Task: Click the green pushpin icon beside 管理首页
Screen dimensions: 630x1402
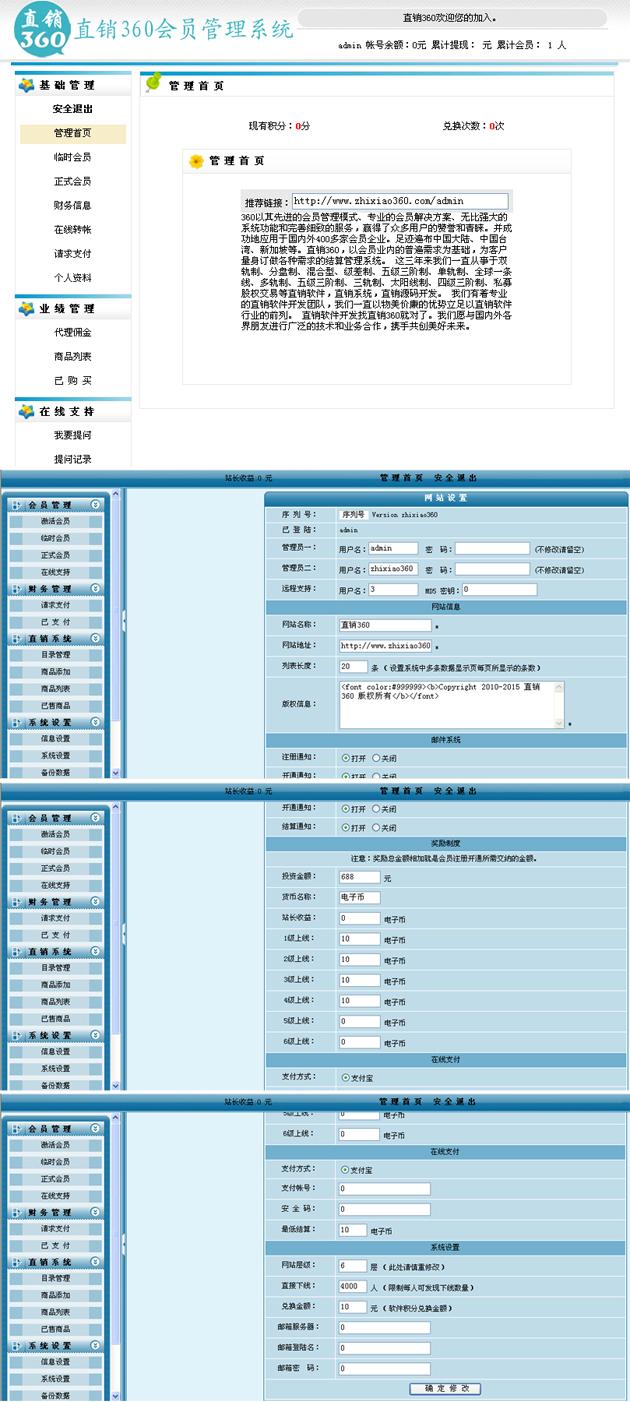Action: pyautogui.click(x=153, y=84)
